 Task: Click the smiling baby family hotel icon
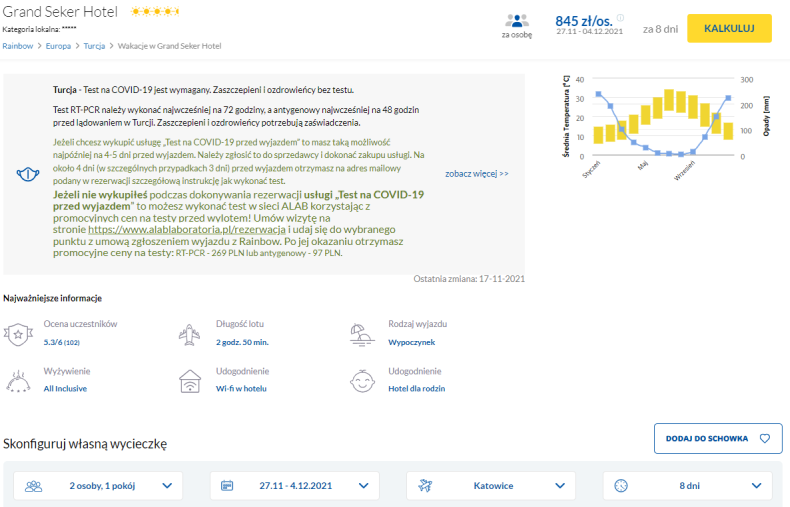click(x=362, y=381)
